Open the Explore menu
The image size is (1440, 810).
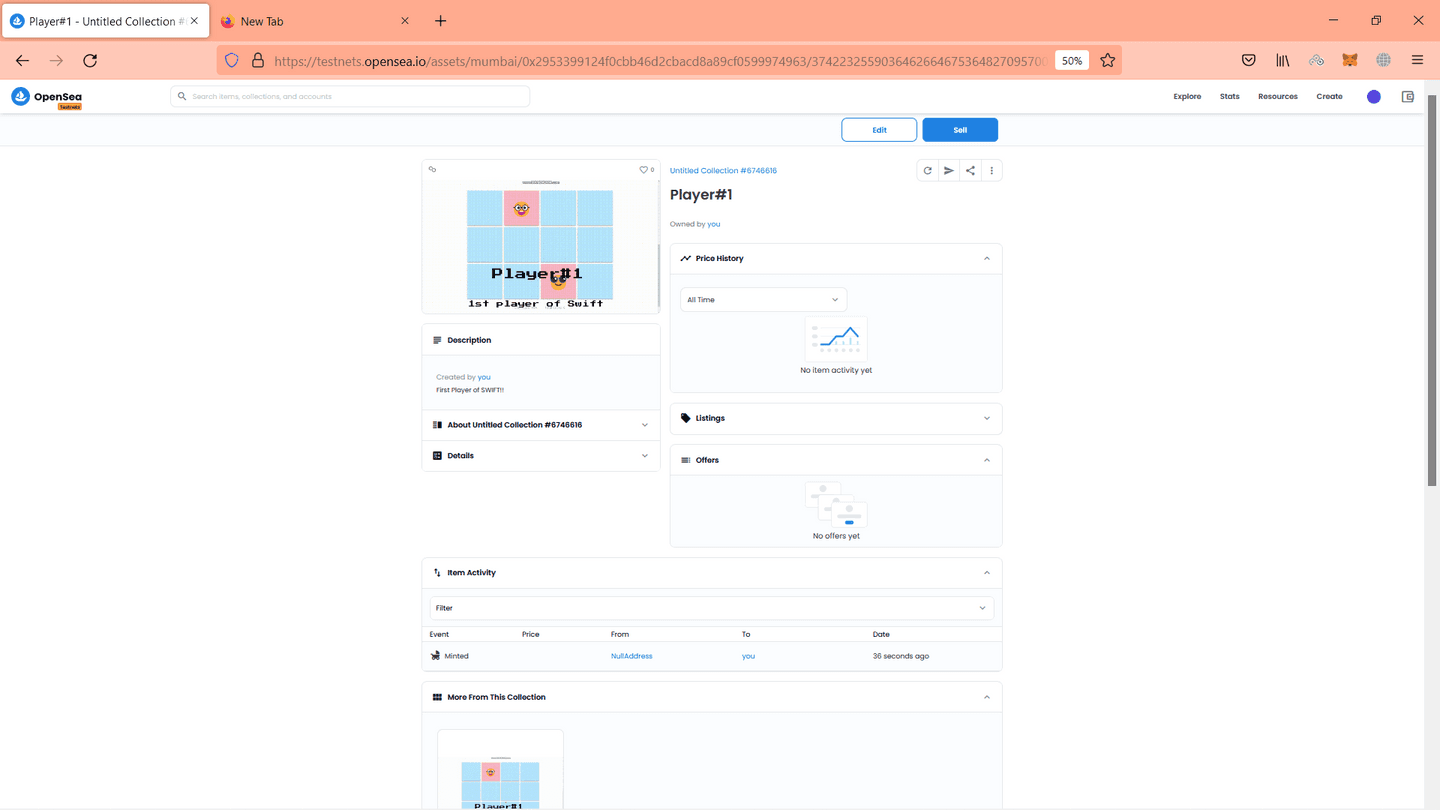[x=1187, y=97]
